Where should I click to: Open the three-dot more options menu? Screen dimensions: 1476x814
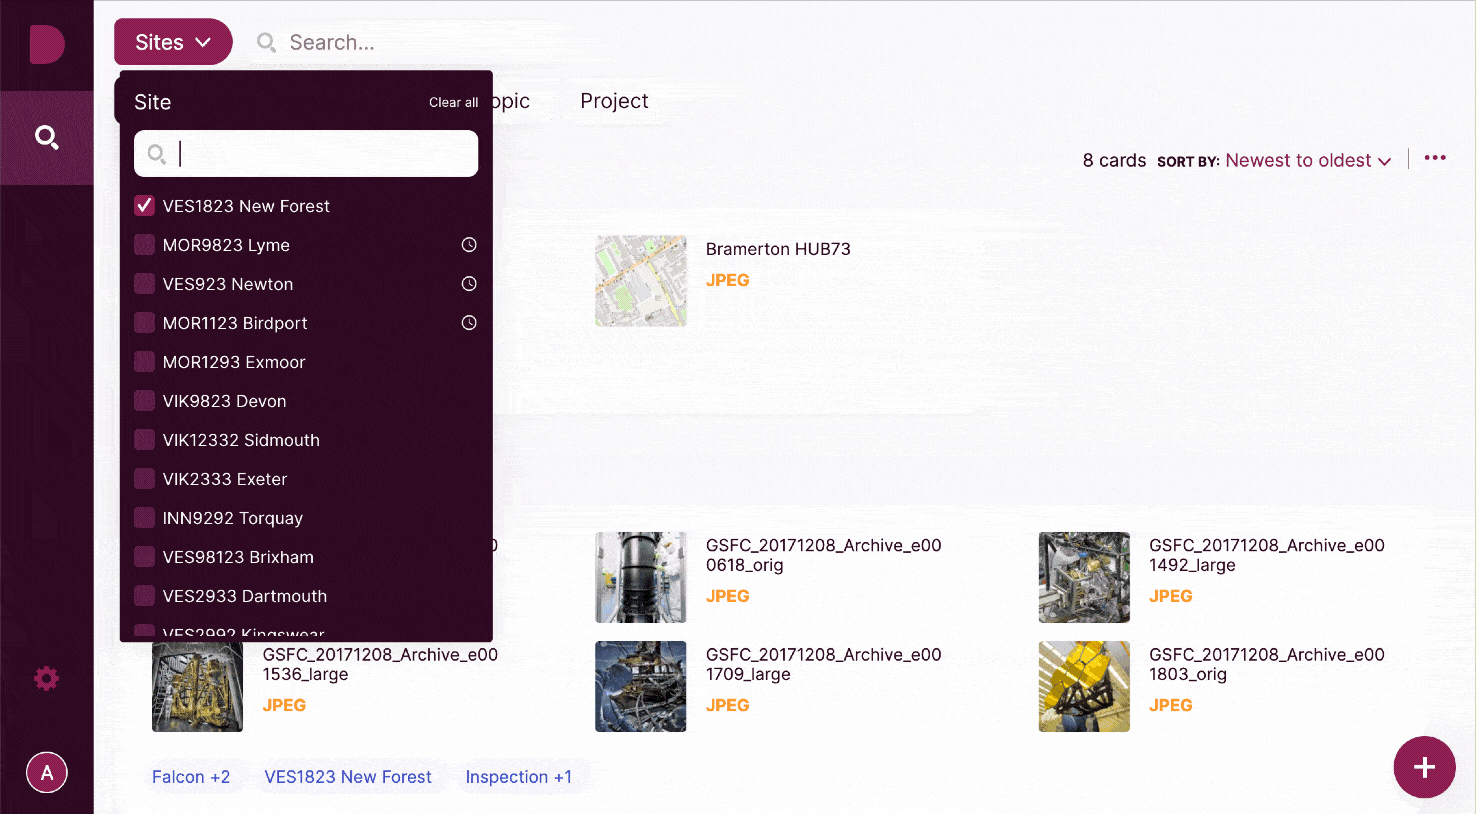(1435, 158)
